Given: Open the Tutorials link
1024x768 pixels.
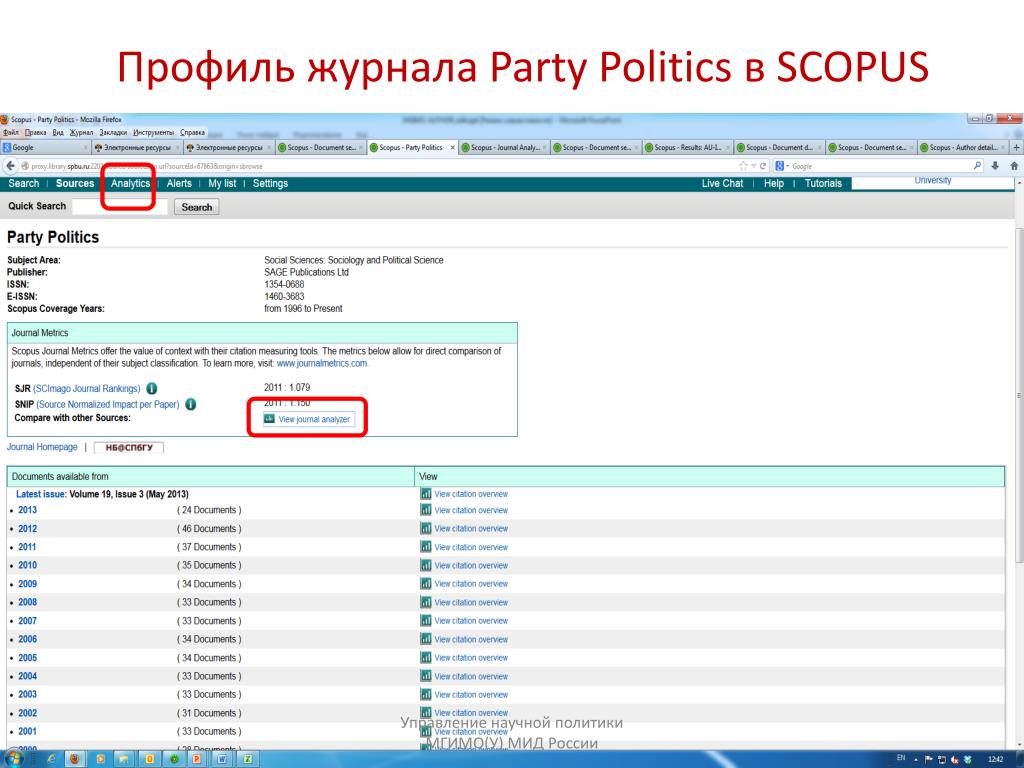Looking at the screenshot, I should click(x=823, y=184).
